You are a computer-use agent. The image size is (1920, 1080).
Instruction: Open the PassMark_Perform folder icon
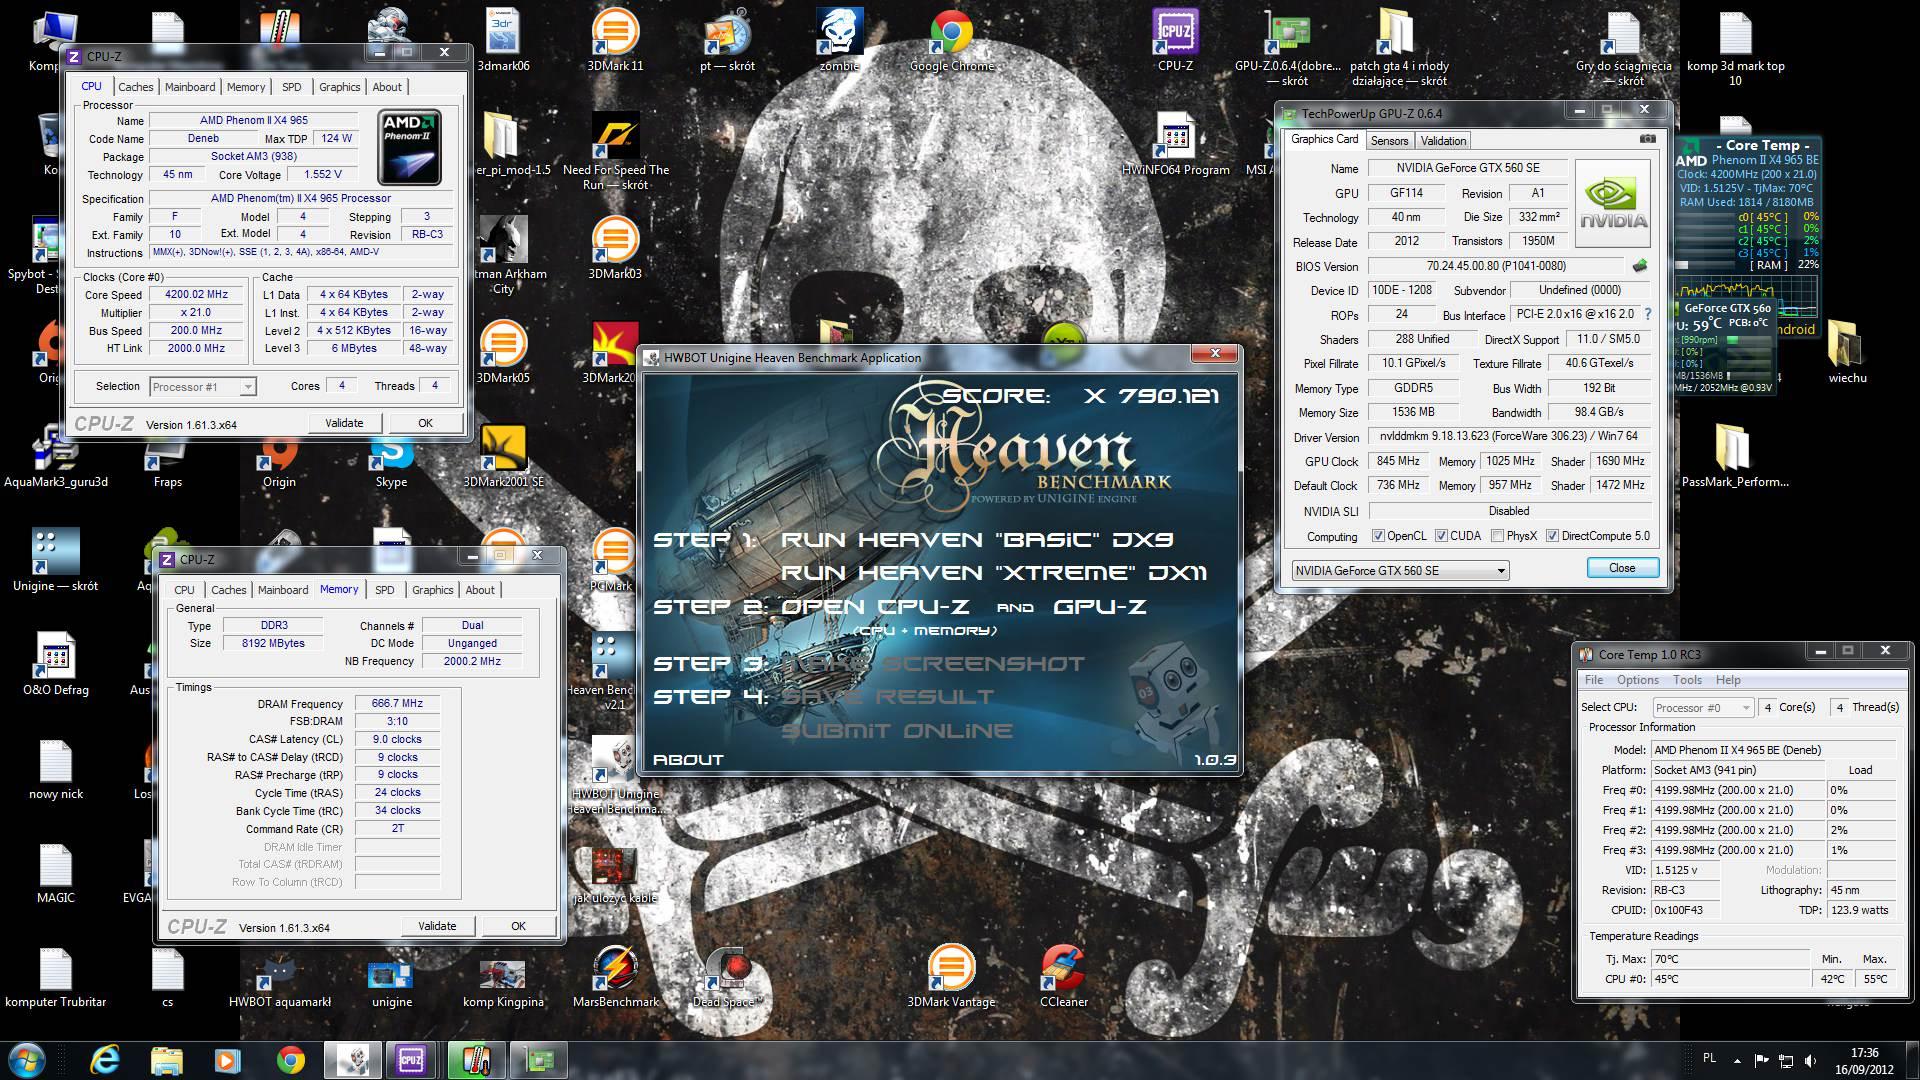coord(1735,455)
